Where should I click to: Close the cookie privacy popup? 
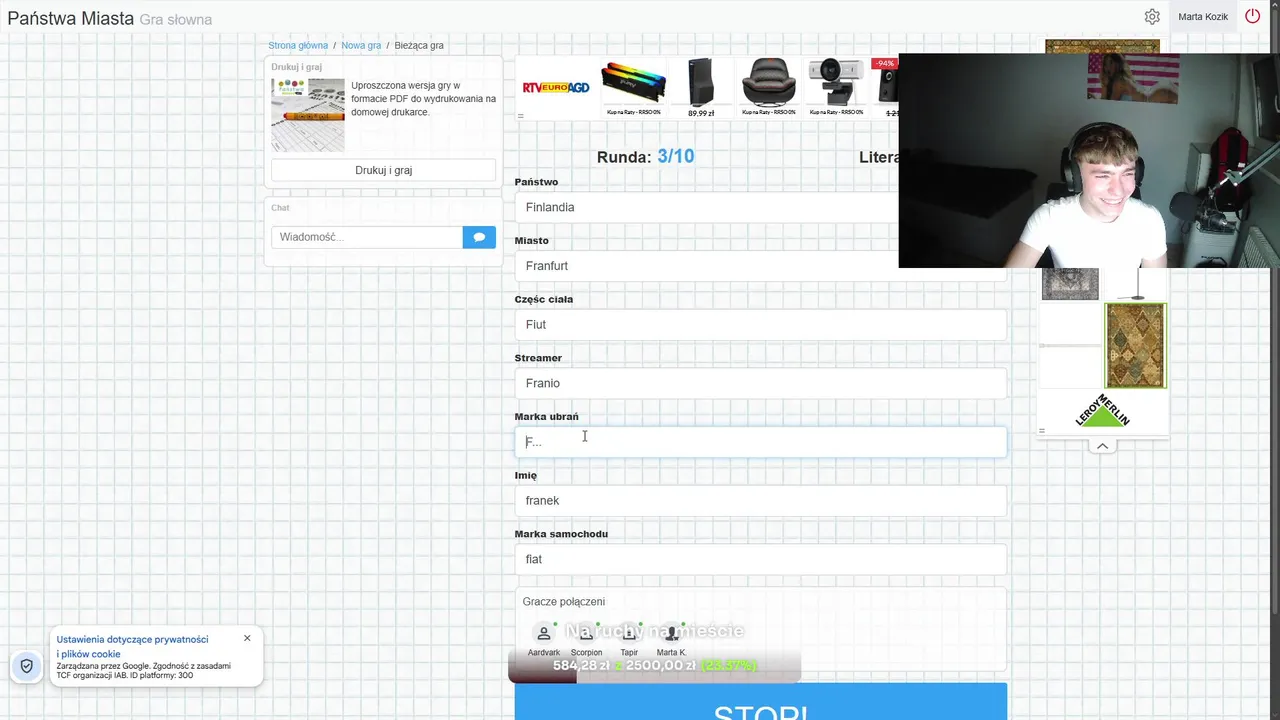[247, 638]
